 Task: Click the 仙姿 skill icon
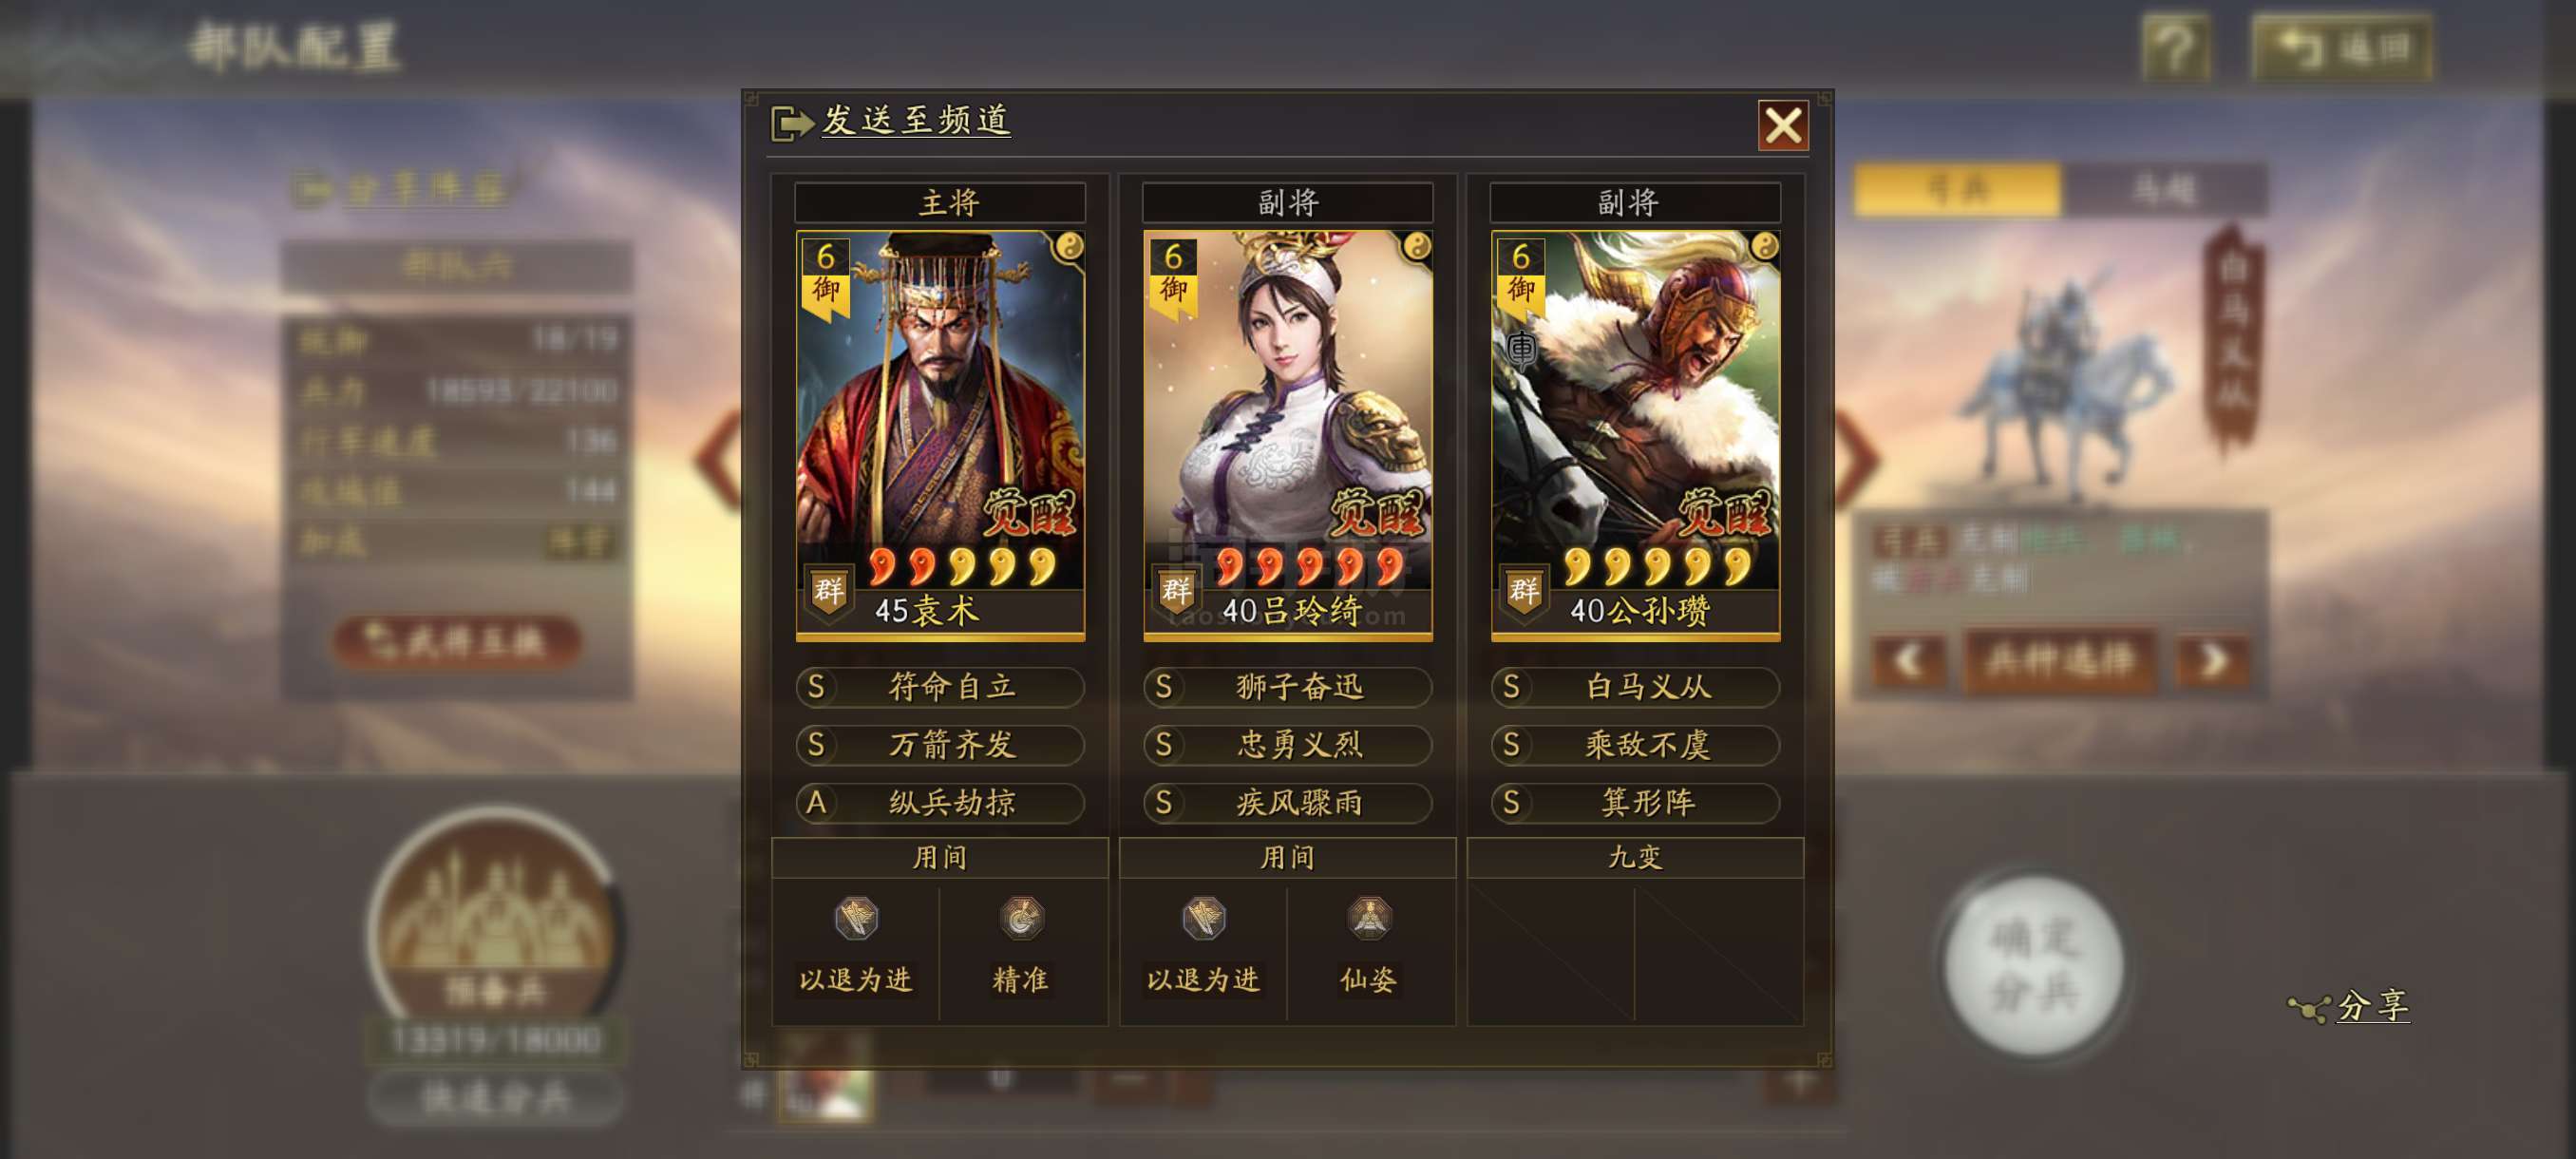pos(1368,919)
